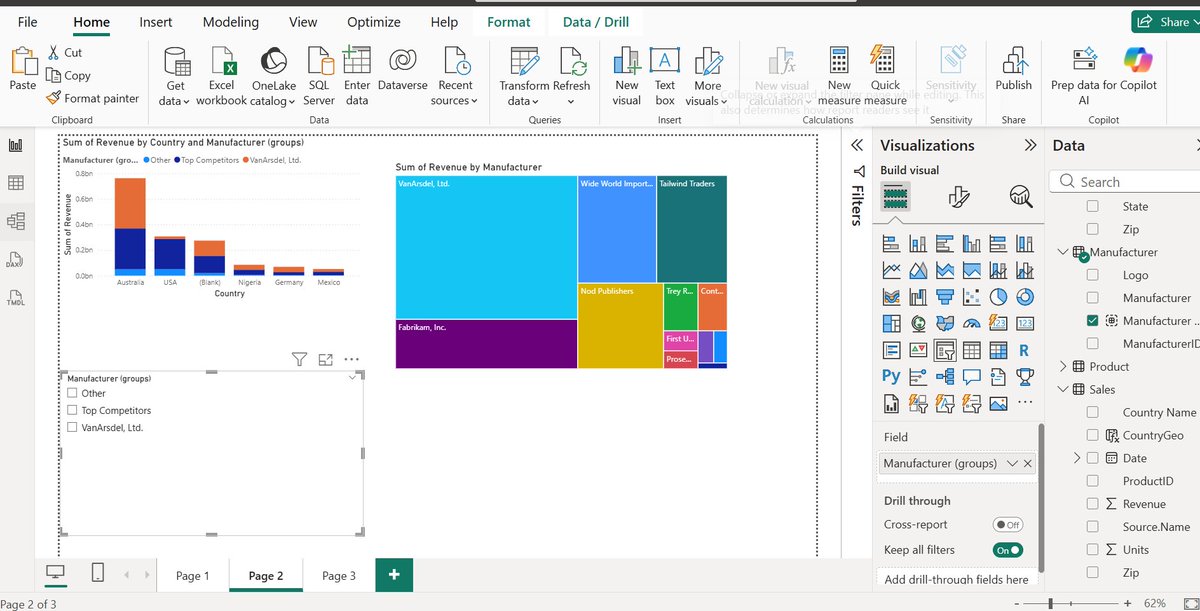This screenshot has height=611, width=1200.
Task: Go to Page 1
Action: [x=193, y=575]
